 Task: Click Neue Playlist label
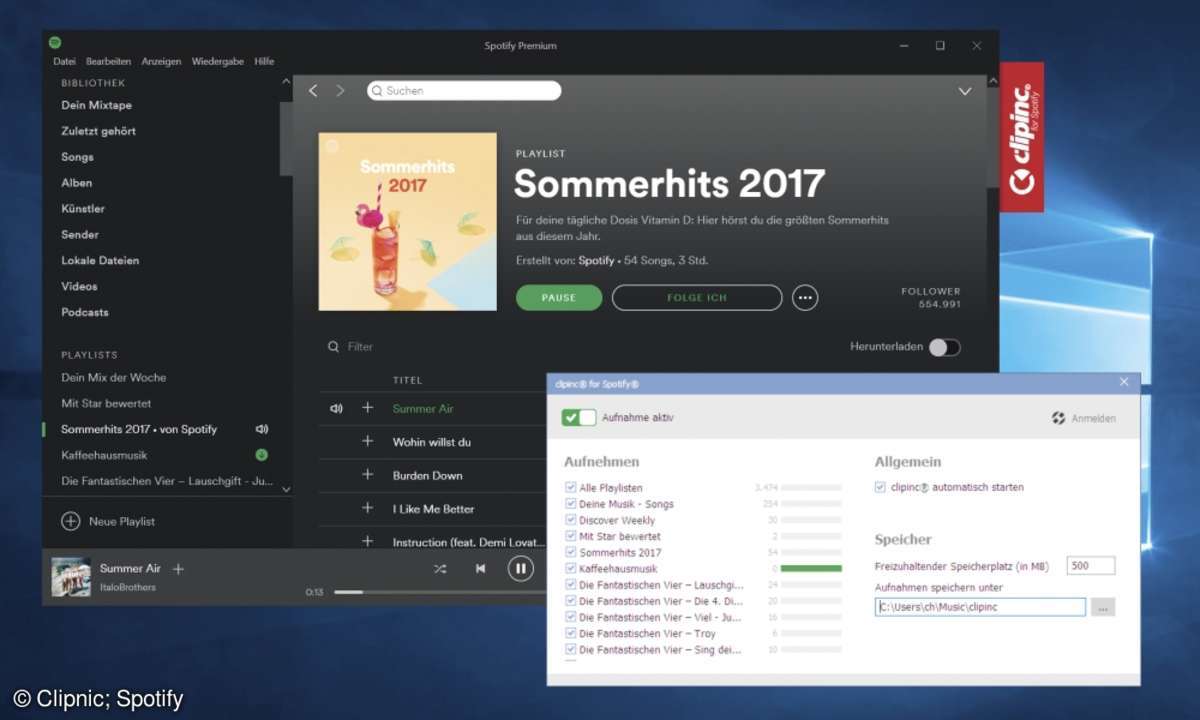click(x=122, y=521)
